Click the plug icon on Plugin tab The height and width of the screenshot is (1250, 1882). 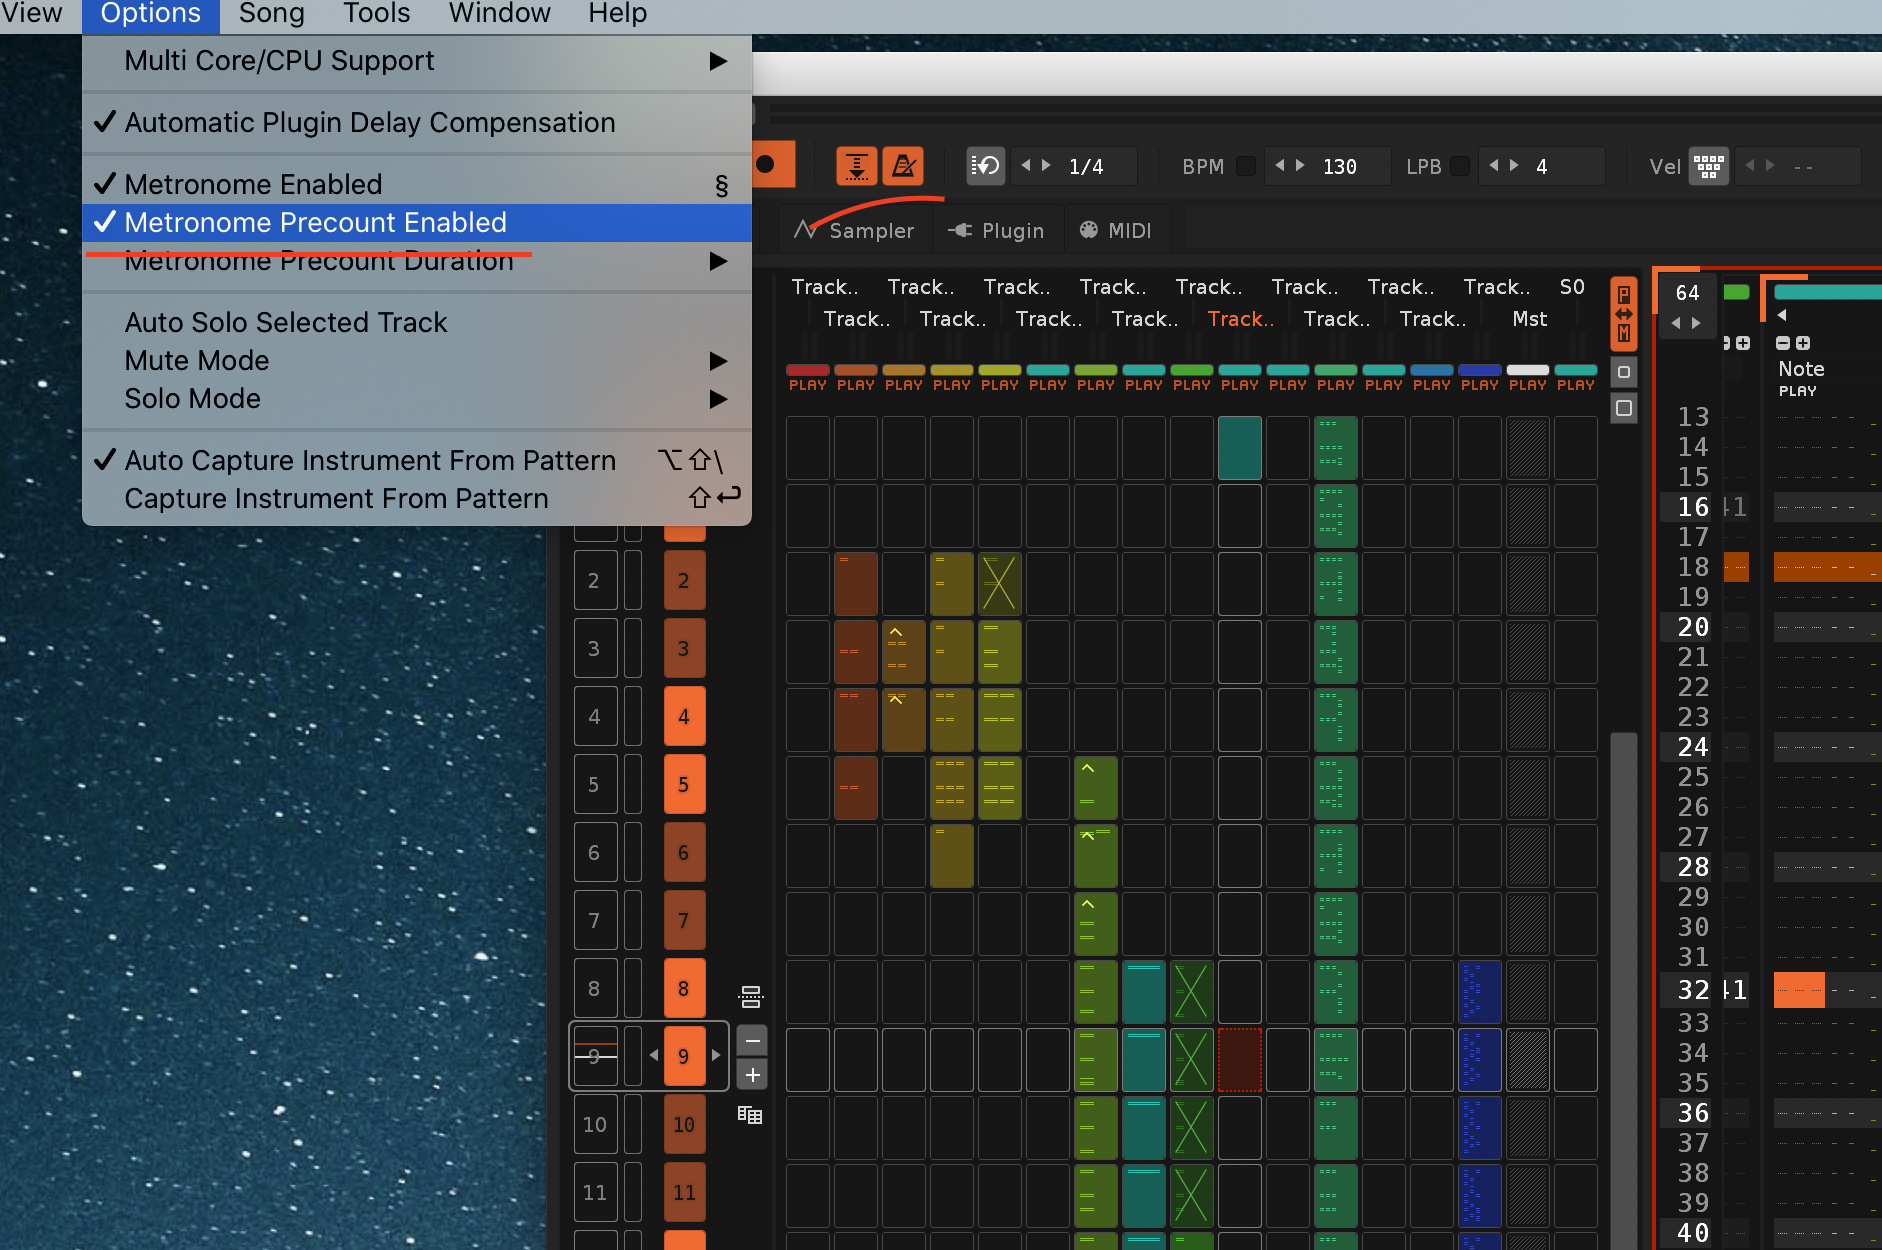coord(960,230)
